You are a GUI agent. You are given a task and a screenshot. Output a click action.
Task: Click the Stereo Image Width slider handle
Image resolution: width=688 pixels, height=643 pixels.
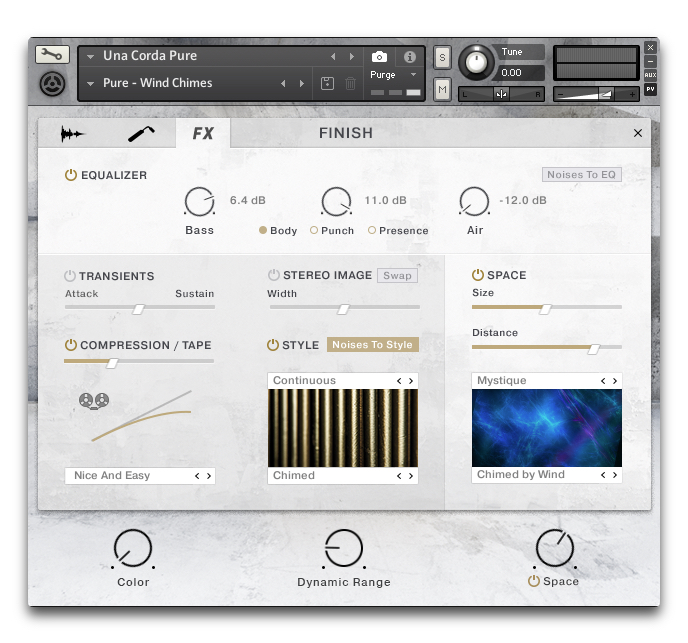coord(343,309)
